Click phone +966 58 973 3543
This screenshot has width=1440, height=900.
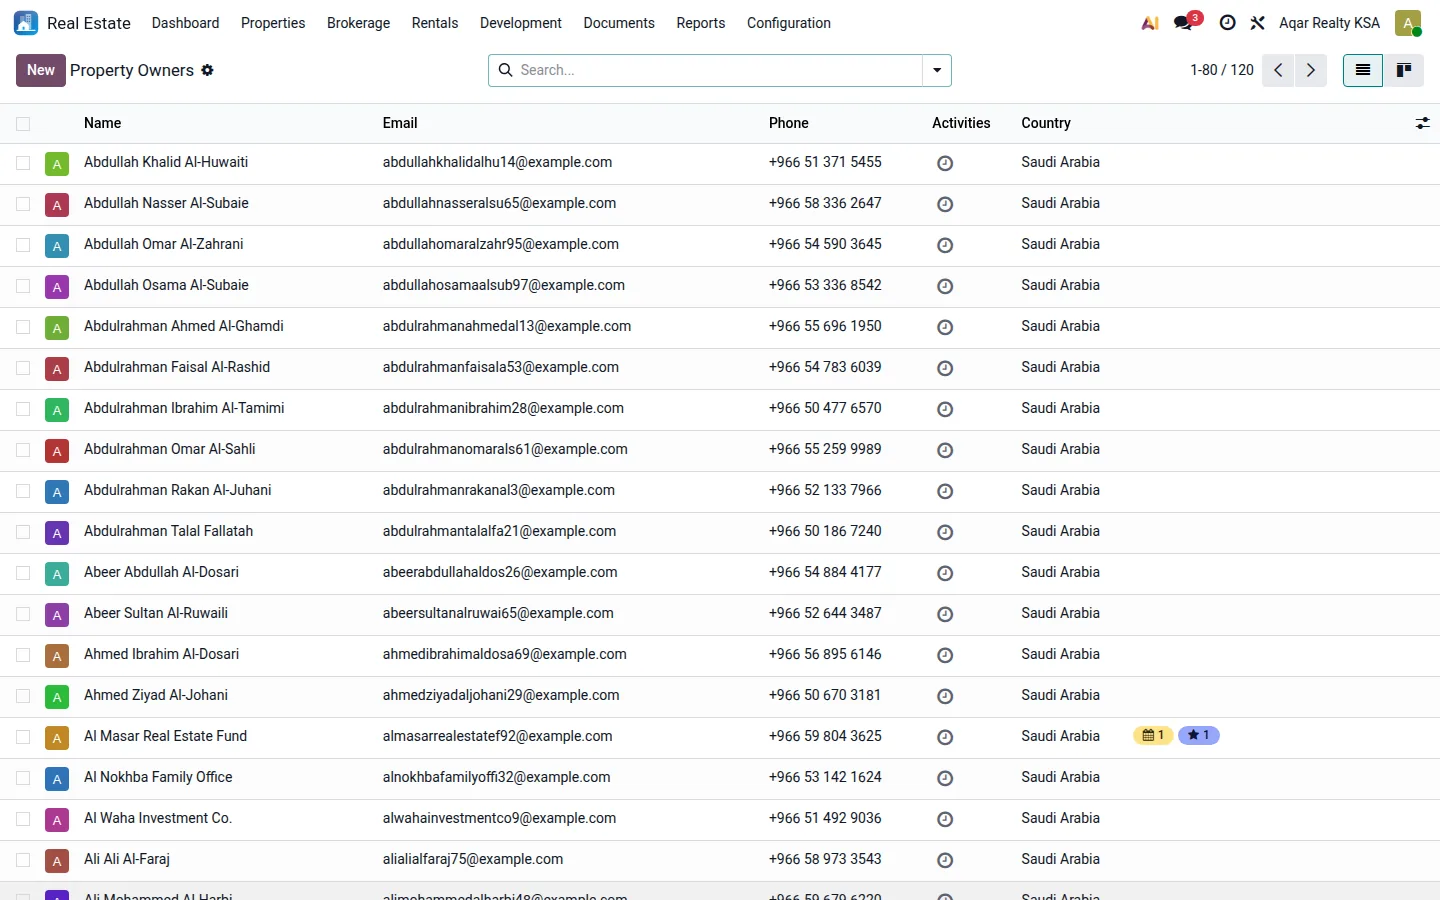click(825, 859)
